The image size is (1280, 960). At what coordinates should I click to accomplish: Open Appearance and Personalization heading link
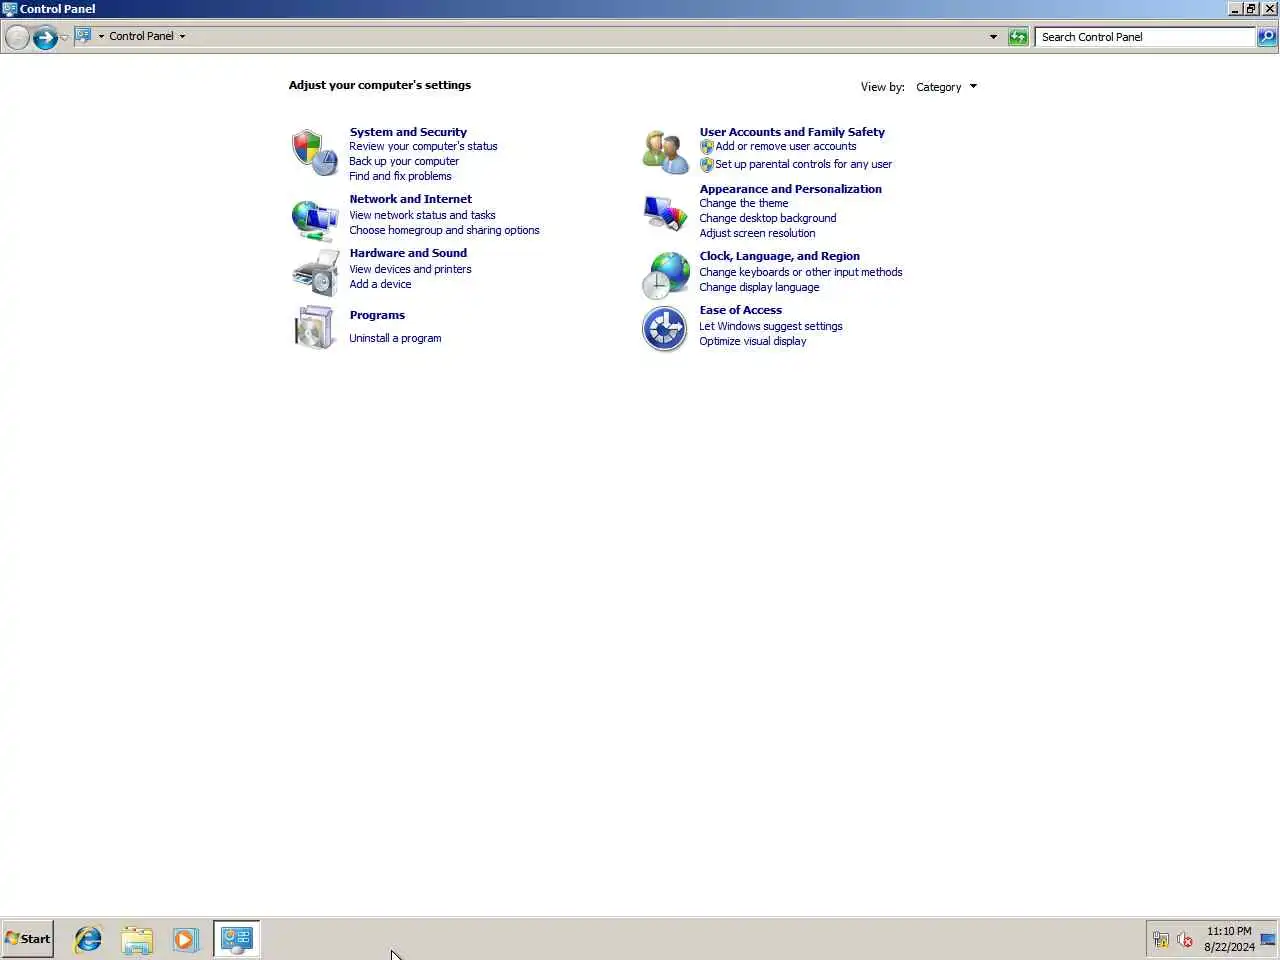[790, 189]
